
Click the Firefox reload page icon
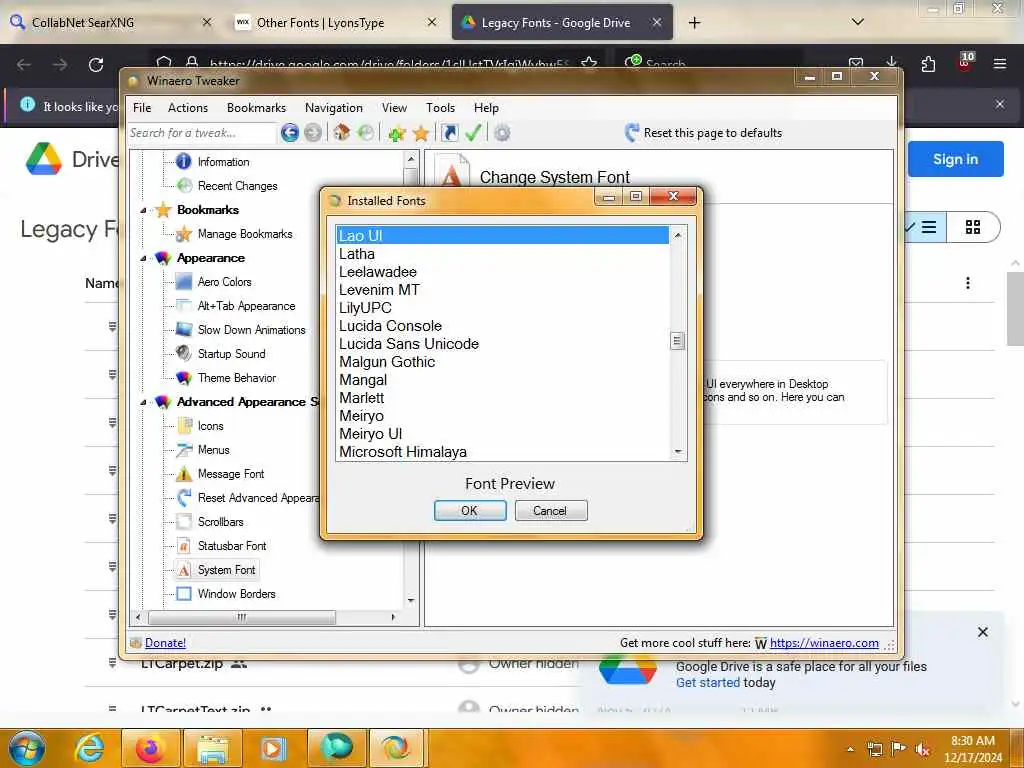click(96, 65)
